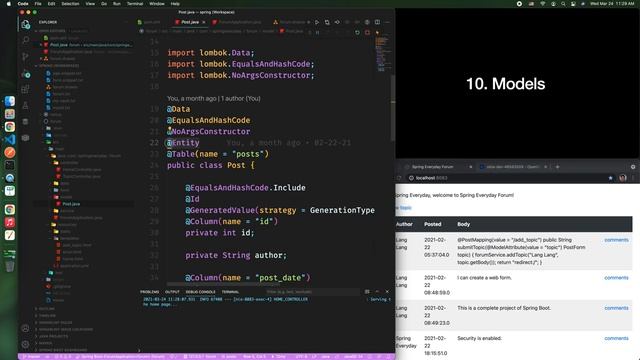Open the Explorer view in activity bar
The image size is (640, 360).
pyautogui.click(x=25, y=24)
